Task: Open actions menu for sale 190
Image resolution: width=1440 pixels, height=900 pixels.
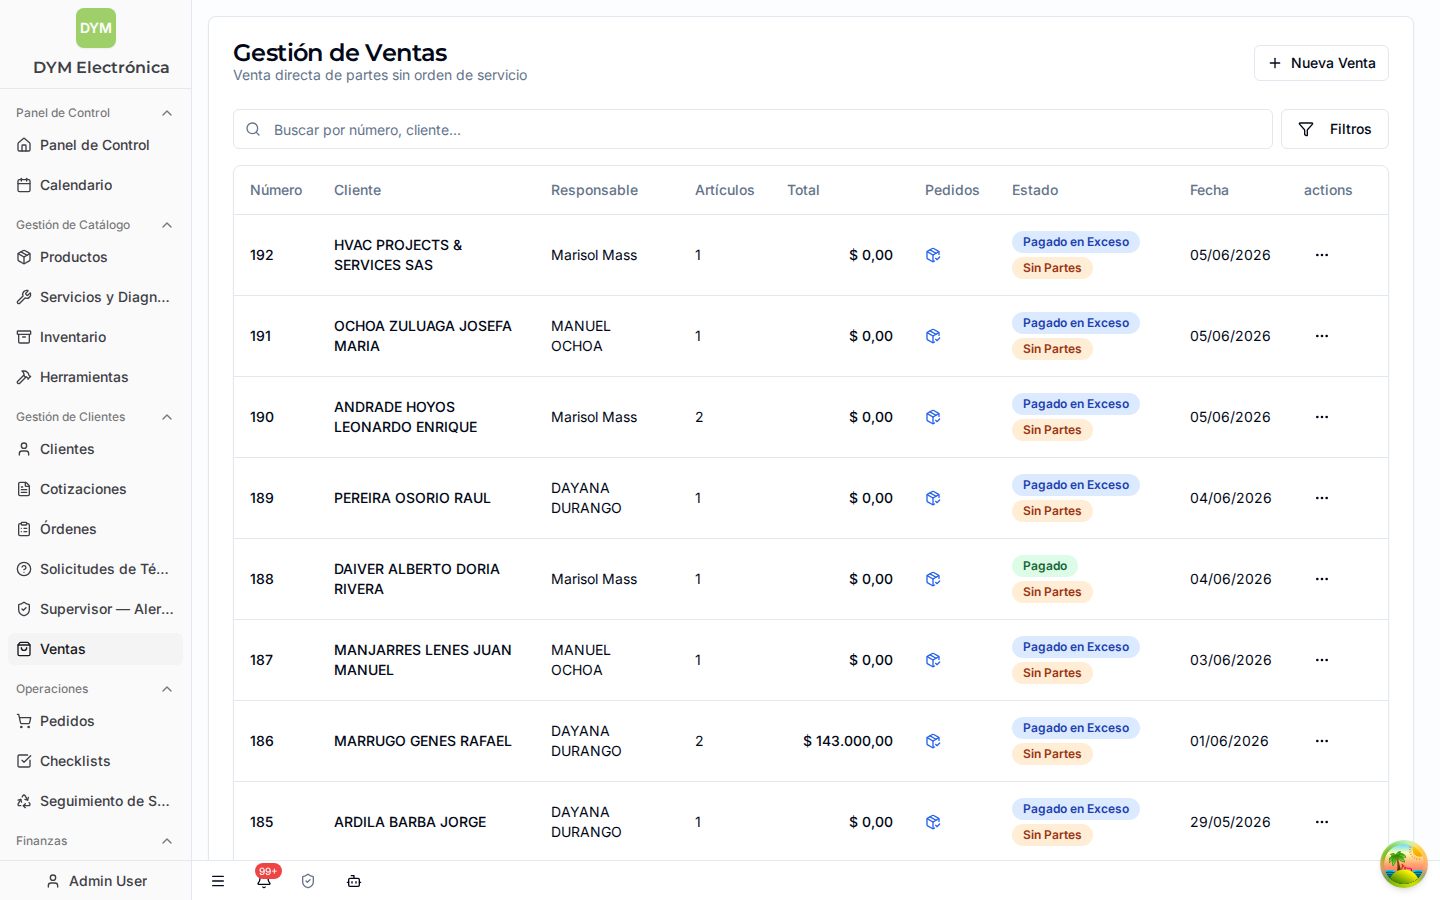Action: [1322, 417]
